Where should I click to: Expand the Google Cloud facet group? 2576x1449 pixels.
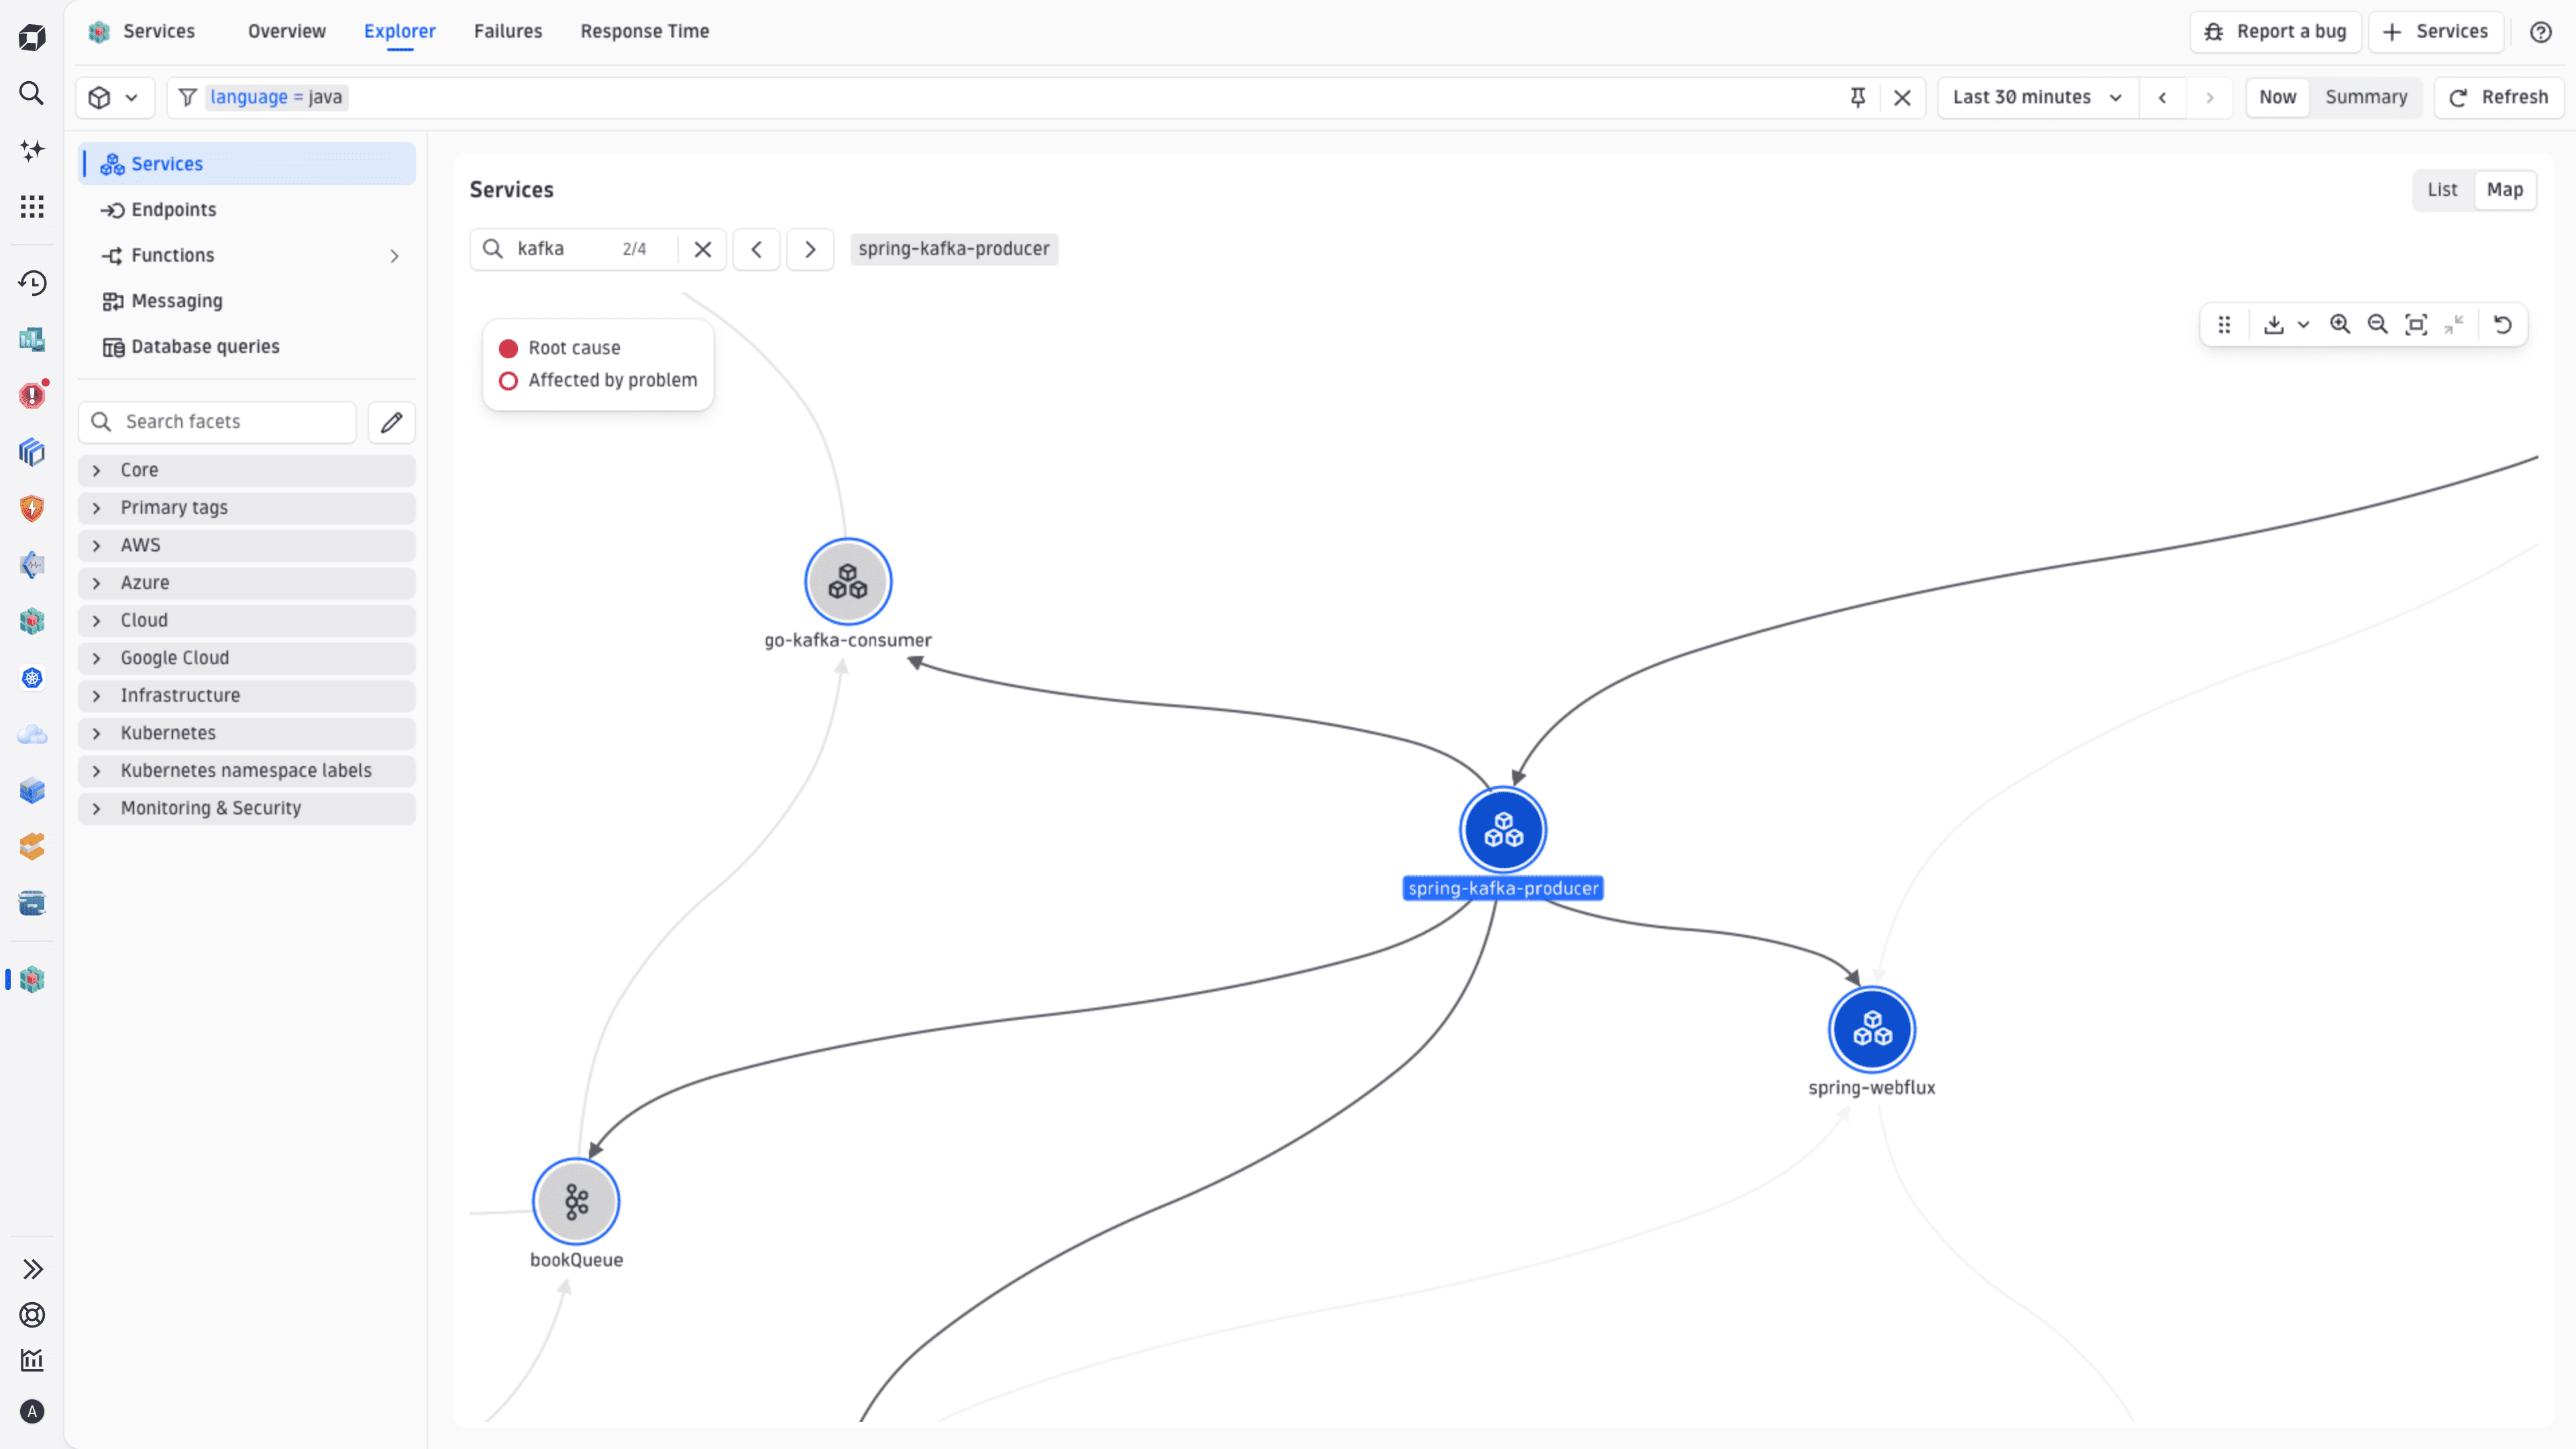pos(246,658)
